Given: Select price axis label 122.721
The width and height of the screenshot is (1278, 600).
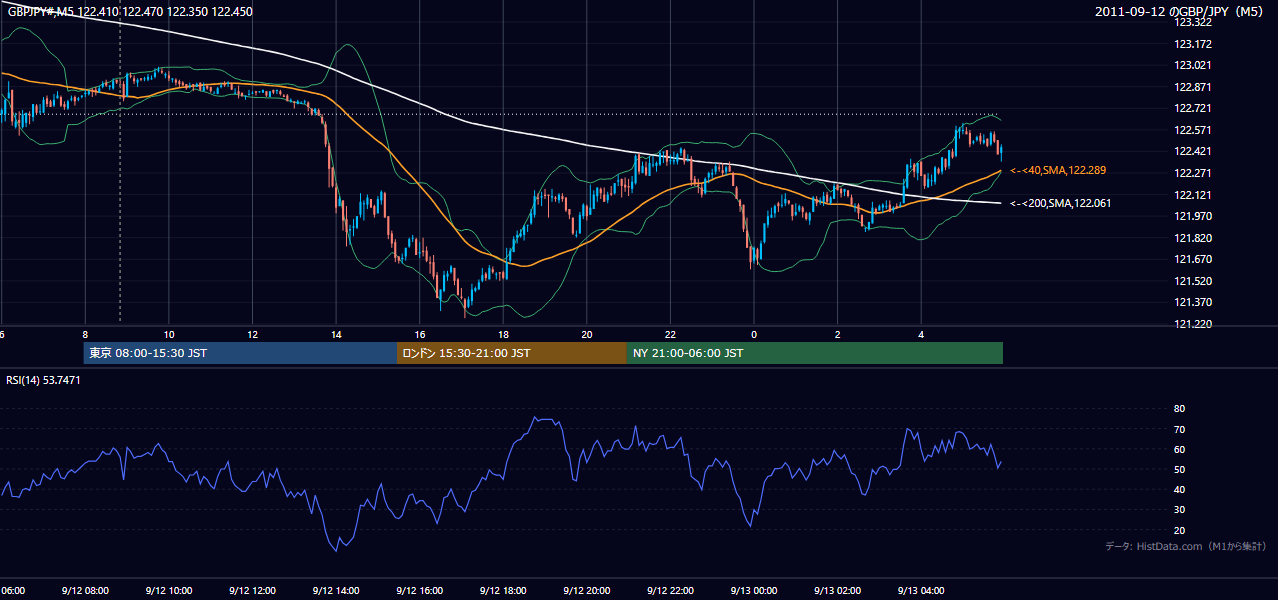Looking at the screenshot, I should 1193,108.
